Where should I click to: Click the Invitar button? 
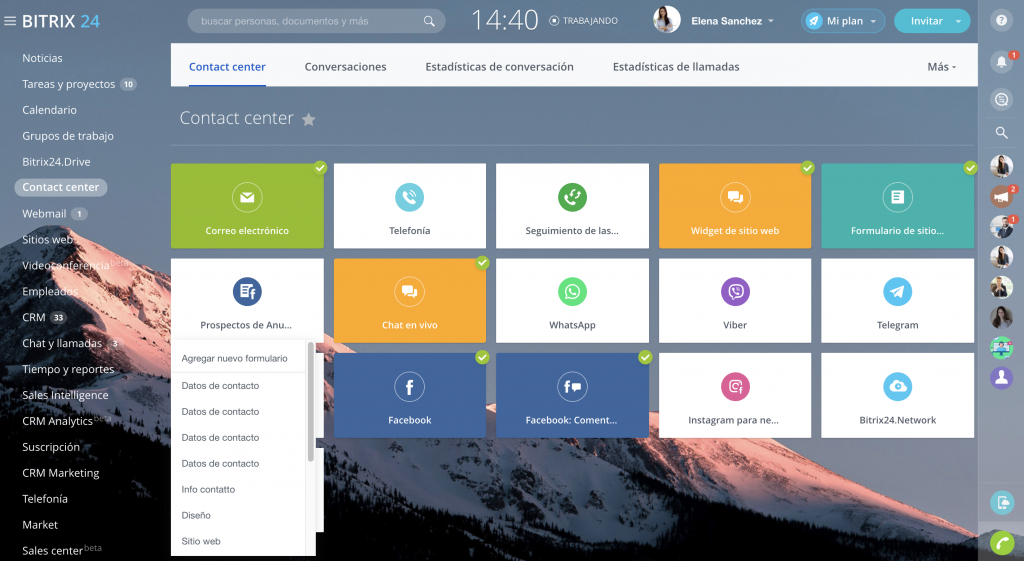coord(926,21)
